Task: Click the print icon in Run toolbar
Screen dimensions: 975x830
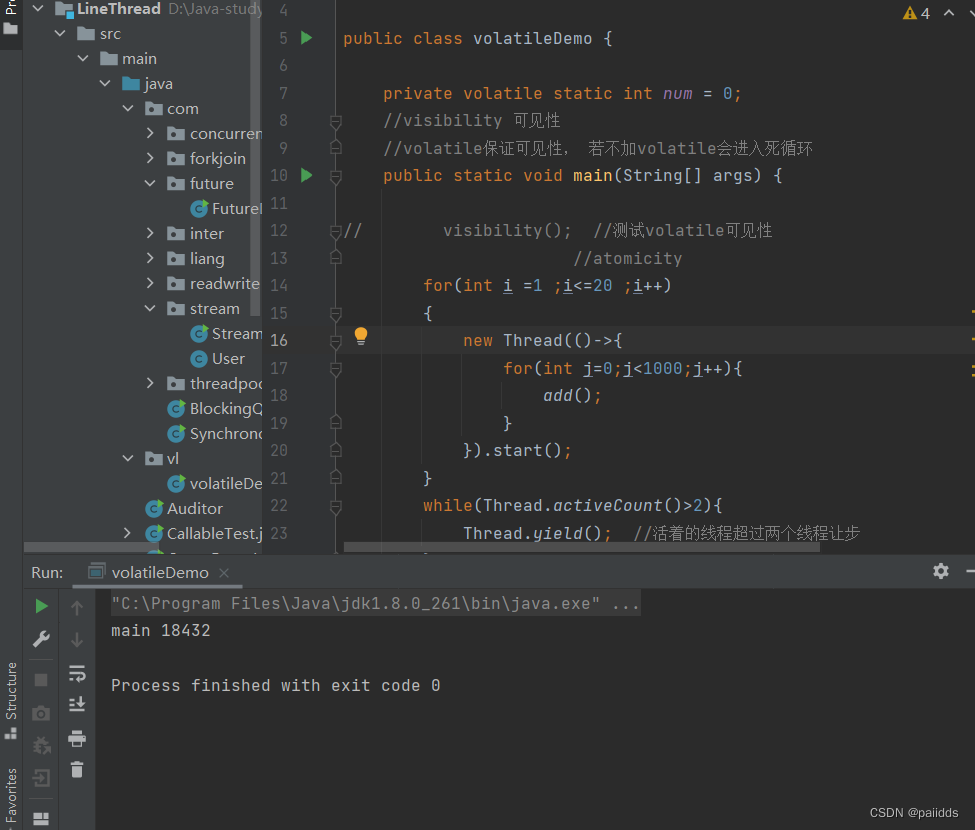Action: (77, 739)
